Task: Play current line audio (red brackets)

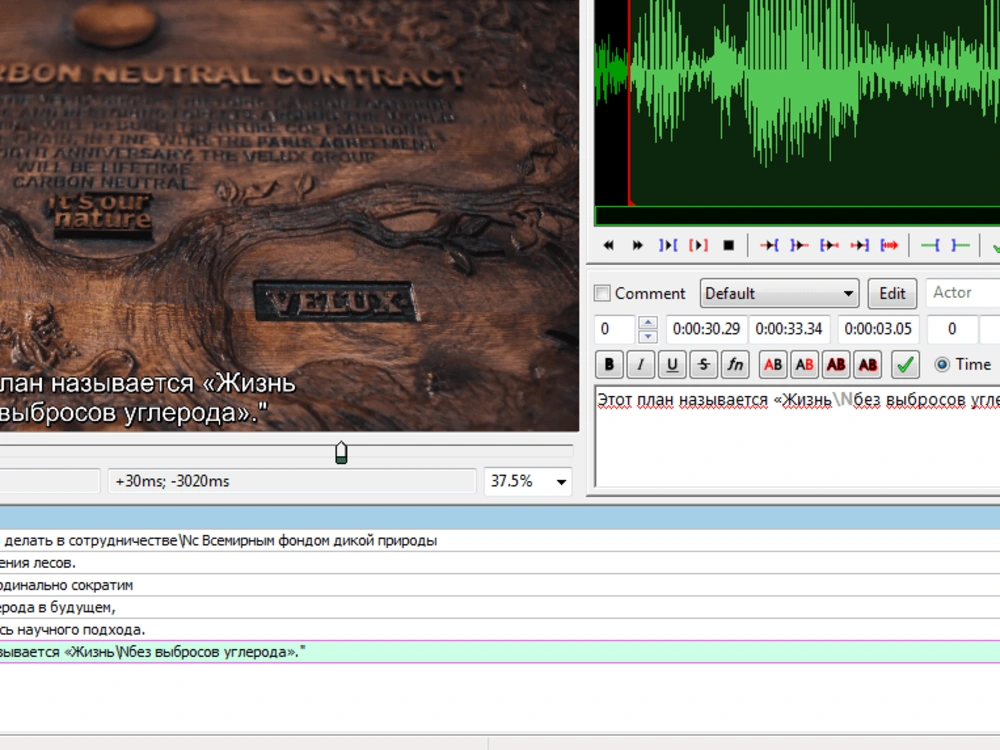Action: click(698, 246)
